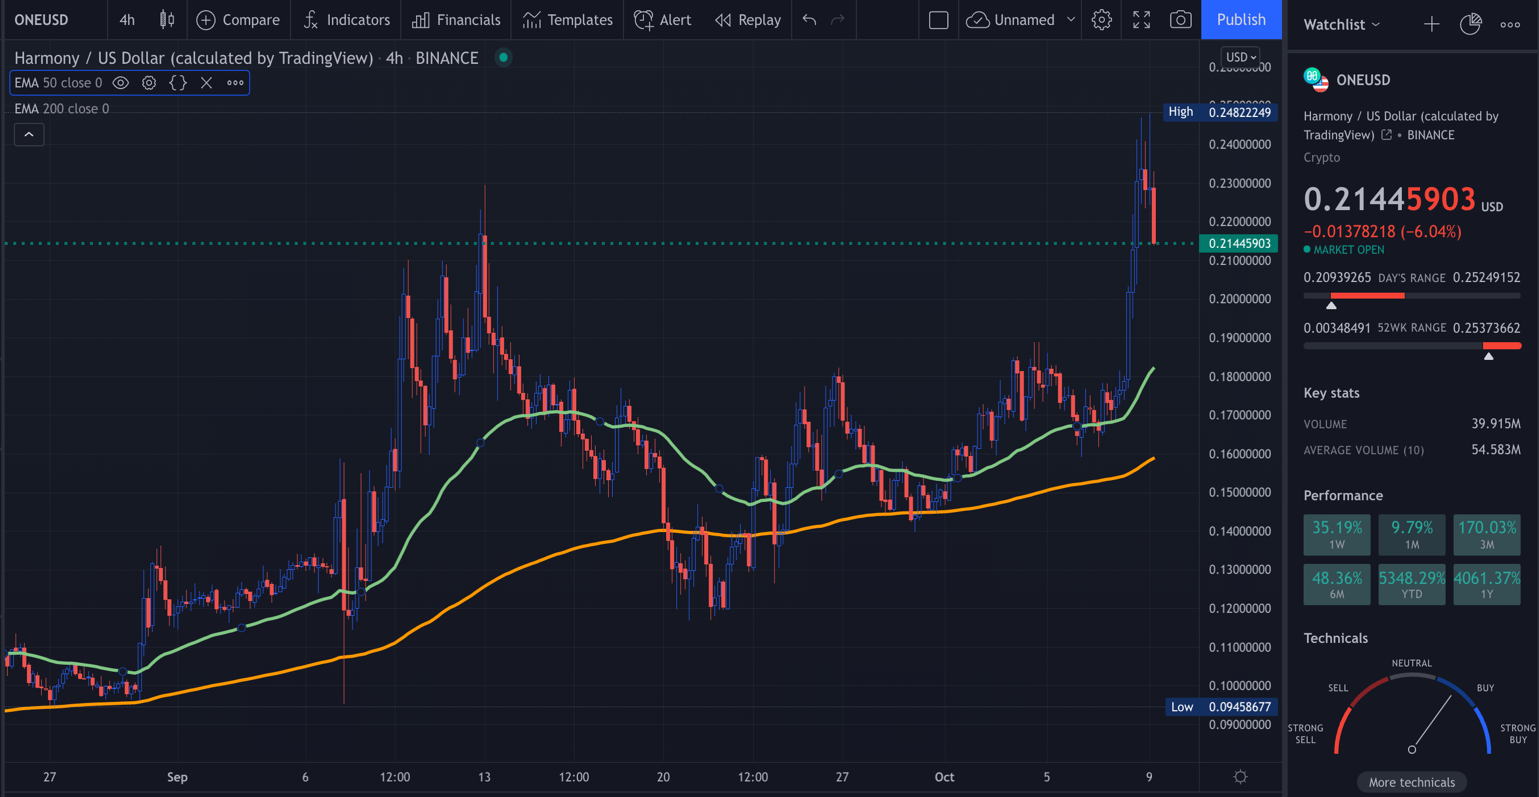Screen dimensions: 1539x797
Task: Open the time axis settings gear
Action: pyautogui.click(x=1240, y=777)
